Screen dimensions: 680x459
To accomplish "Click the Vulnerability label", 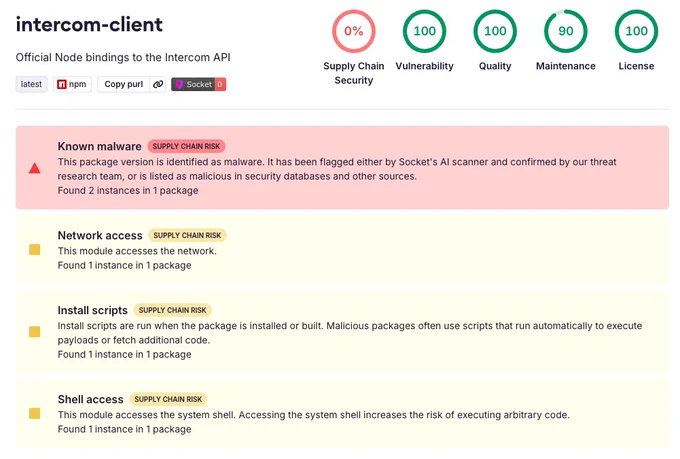I will (424, 66).
